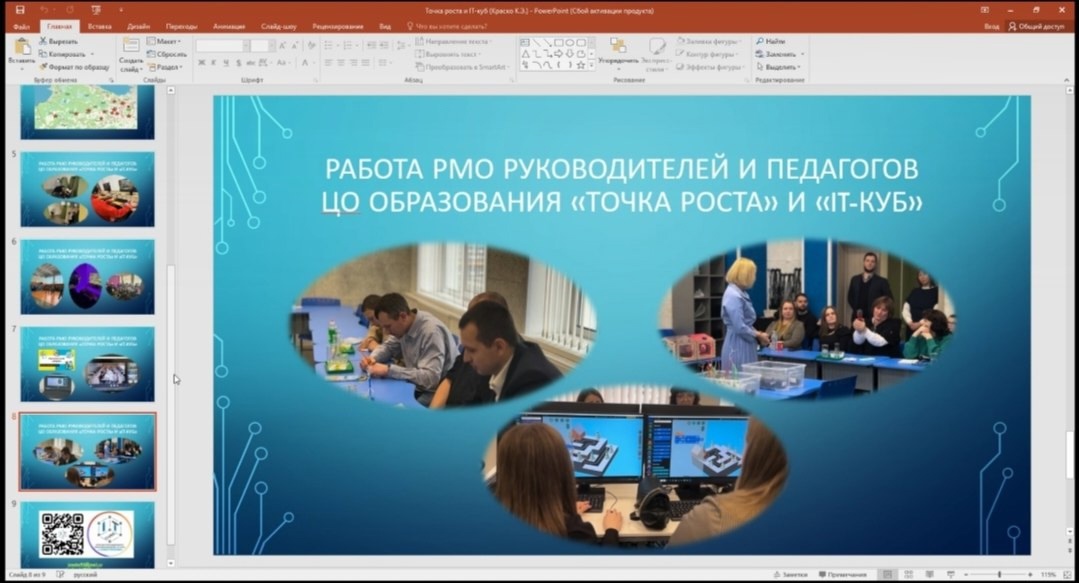Click the Undo arrow in Quick Access
This screenshot has height=583, width=1079.
44,10
